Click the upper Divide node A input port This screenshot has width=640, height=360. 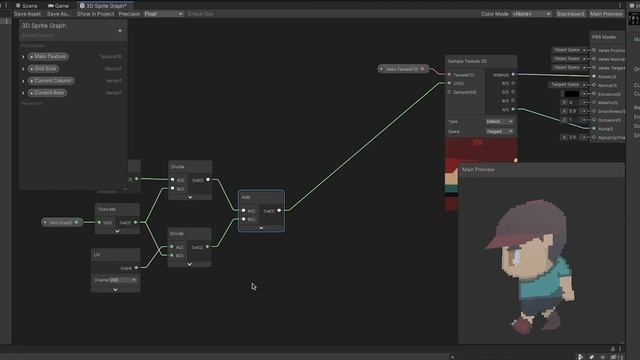tap(173, 180)
